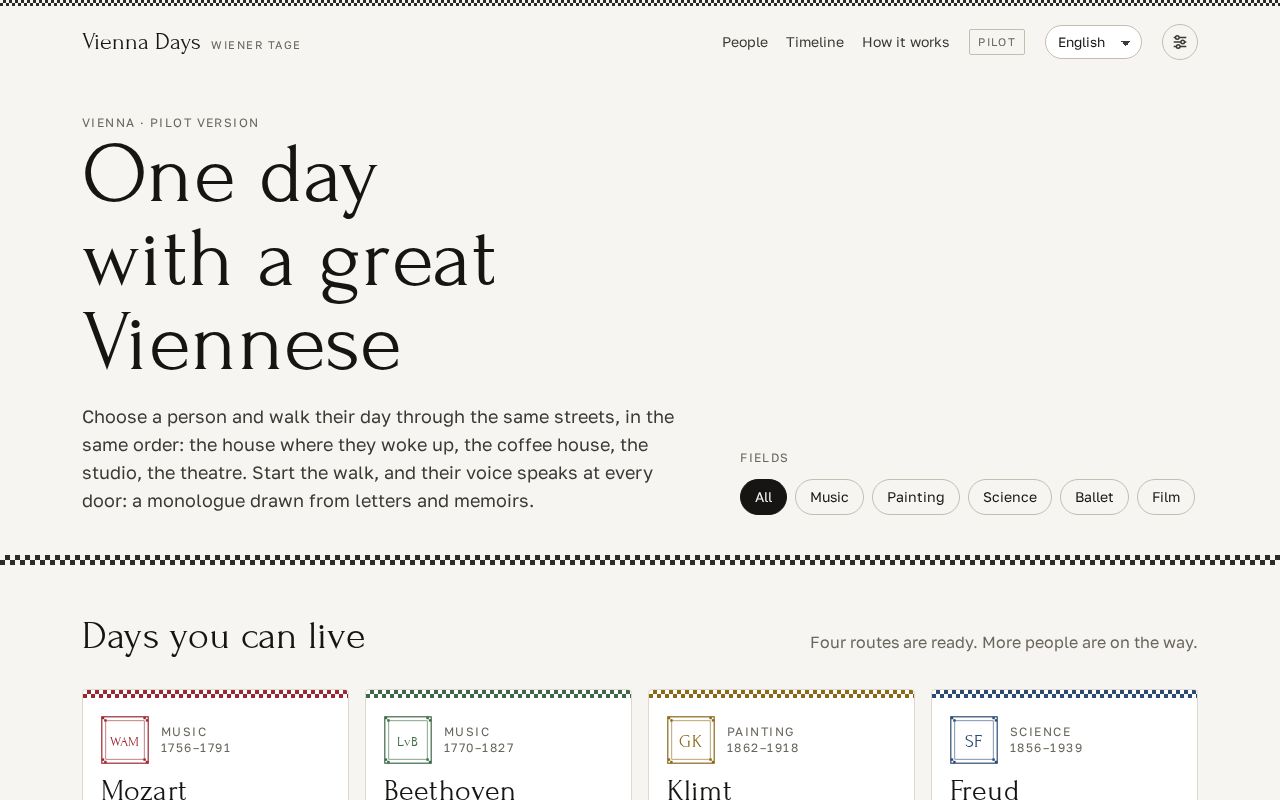Click the 'Four routes are ready' note
The width and height of the screenshot is (1280, 800).
1003,642
